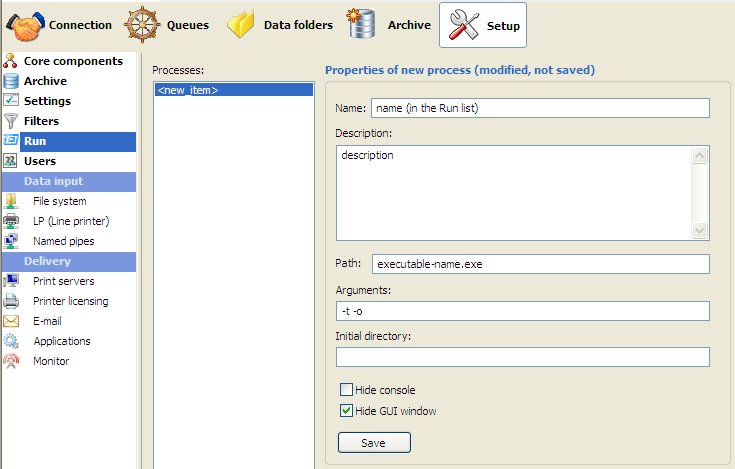This screenshot has height=469, width=735.
Task: Click the Data folders yellow folder icon
Action: (241, 24)
